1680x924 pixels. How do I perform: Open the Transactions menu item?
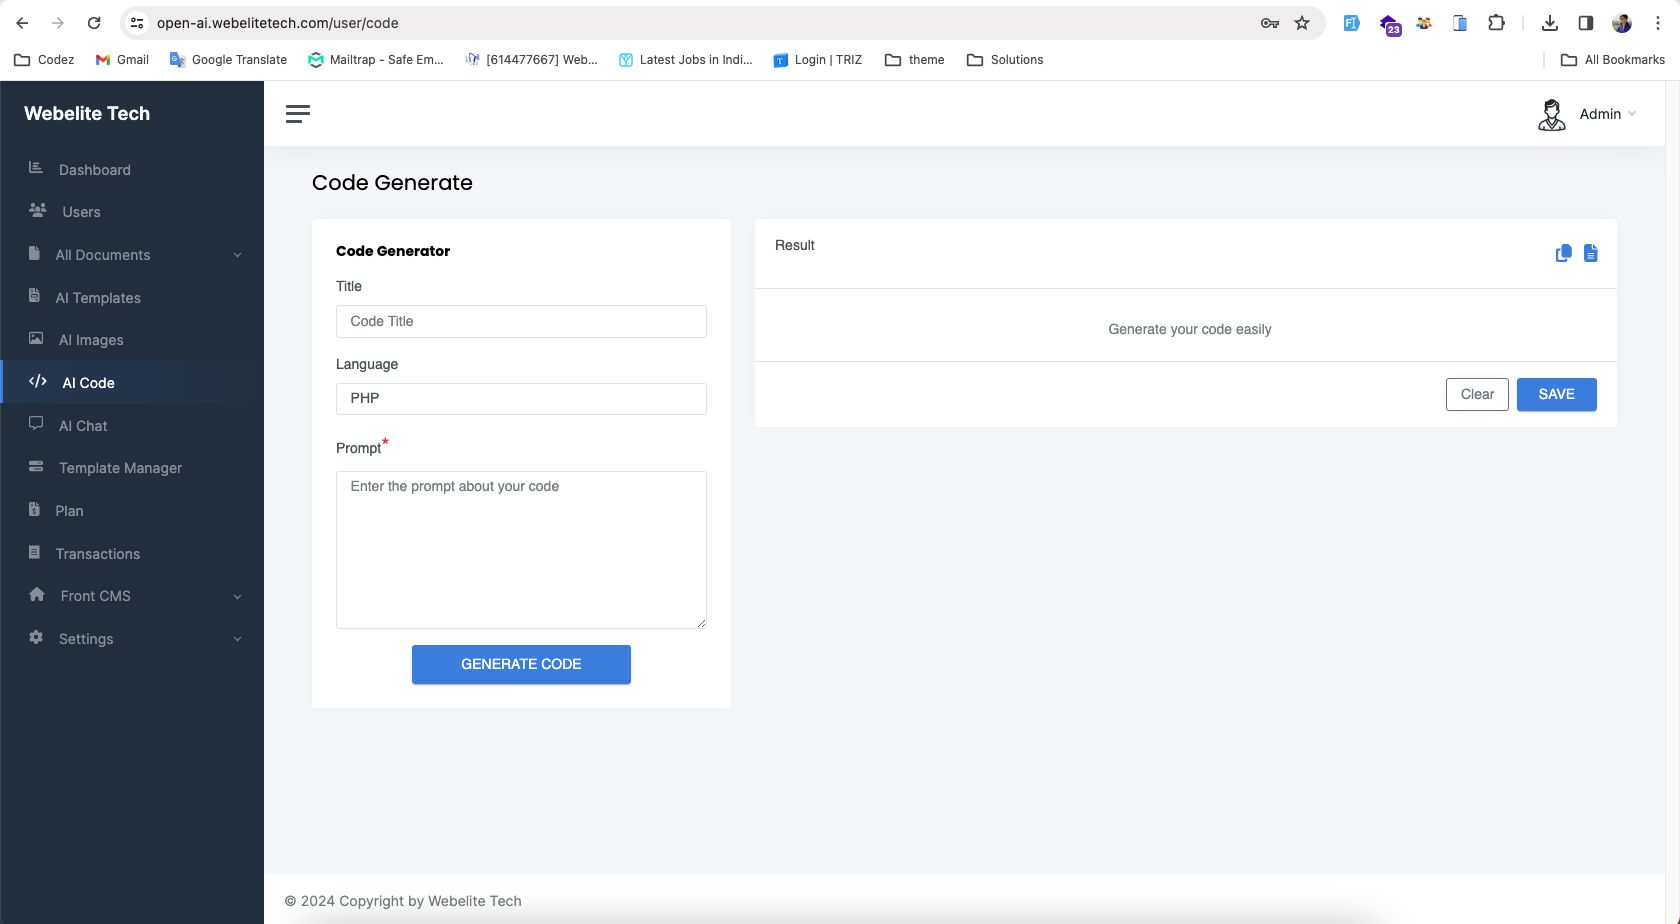(x=97, y=554)
